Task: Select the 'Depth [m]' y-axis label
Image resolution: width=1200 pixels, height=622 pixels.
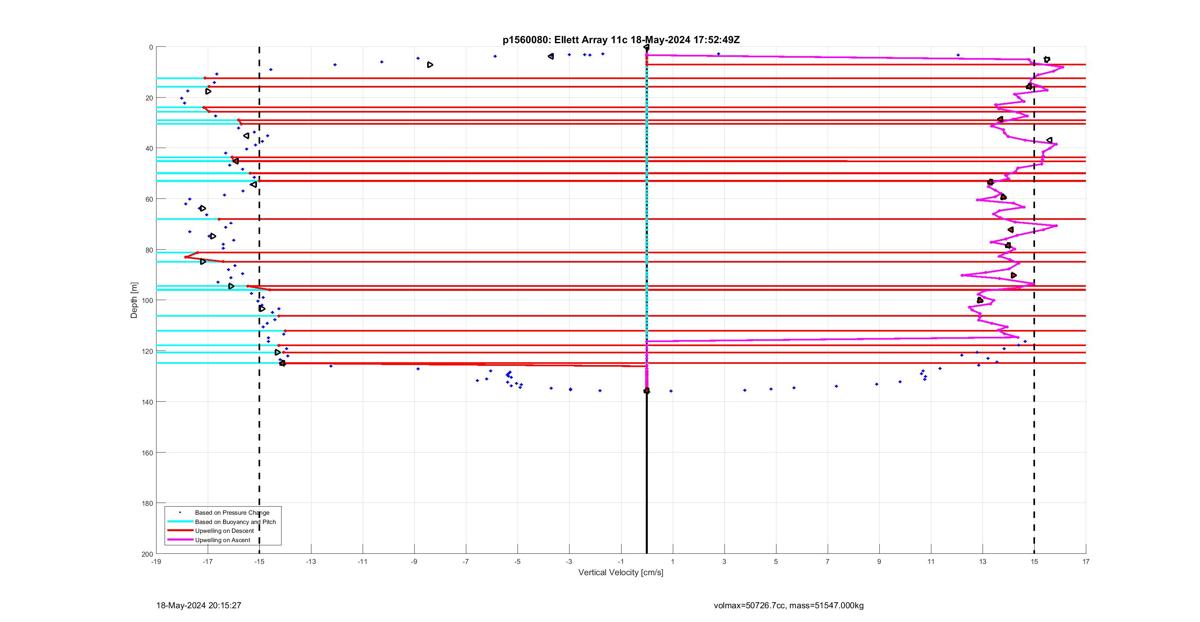Action: pos(133,300)
